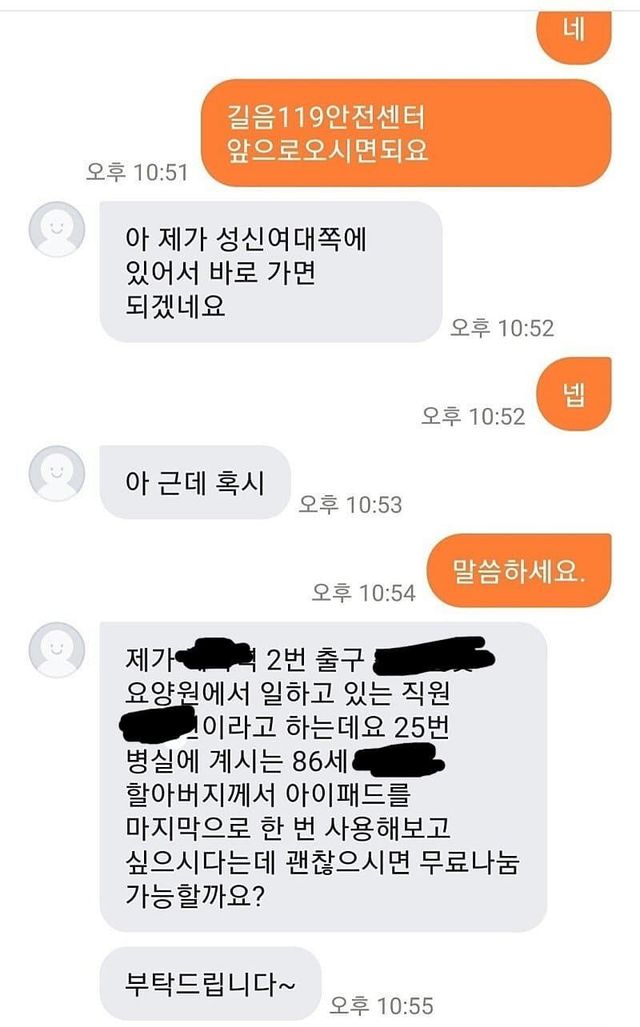Open the sender avatar next to '아 근데 혹시'
The image size is (640, 1027).
57,474
